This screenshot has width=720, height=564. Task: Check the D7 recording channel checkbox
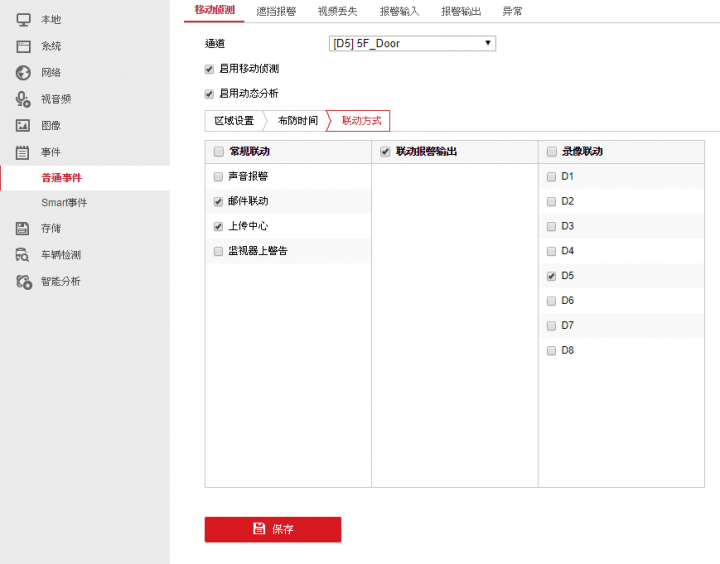551,326
